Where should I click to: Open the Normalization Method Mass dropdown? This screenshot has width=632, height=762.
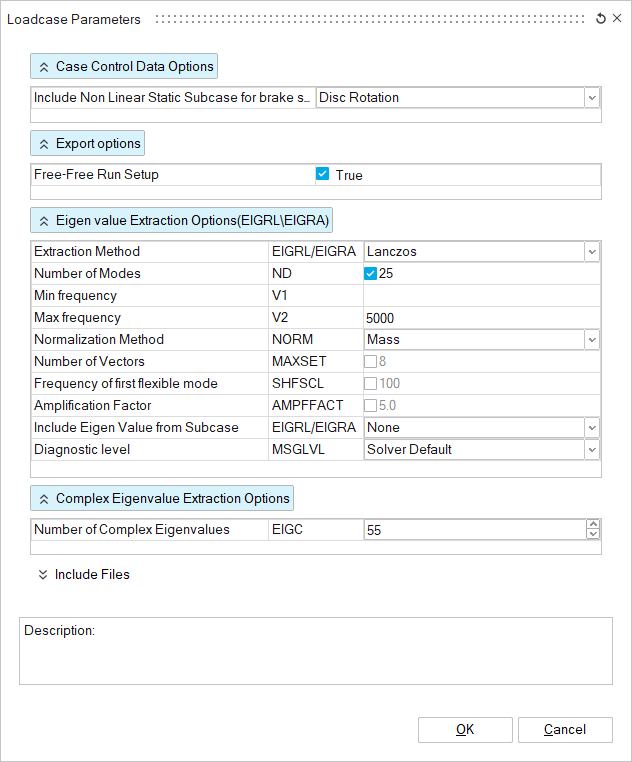pyautogui.click(x=592, y=340)
